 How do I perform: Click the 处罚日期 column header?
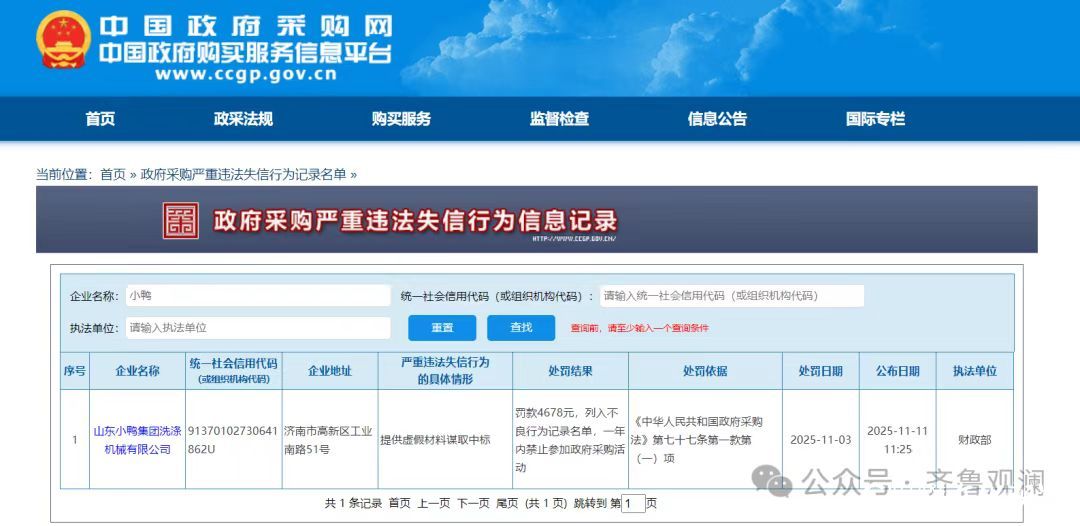tap(820, 371)
